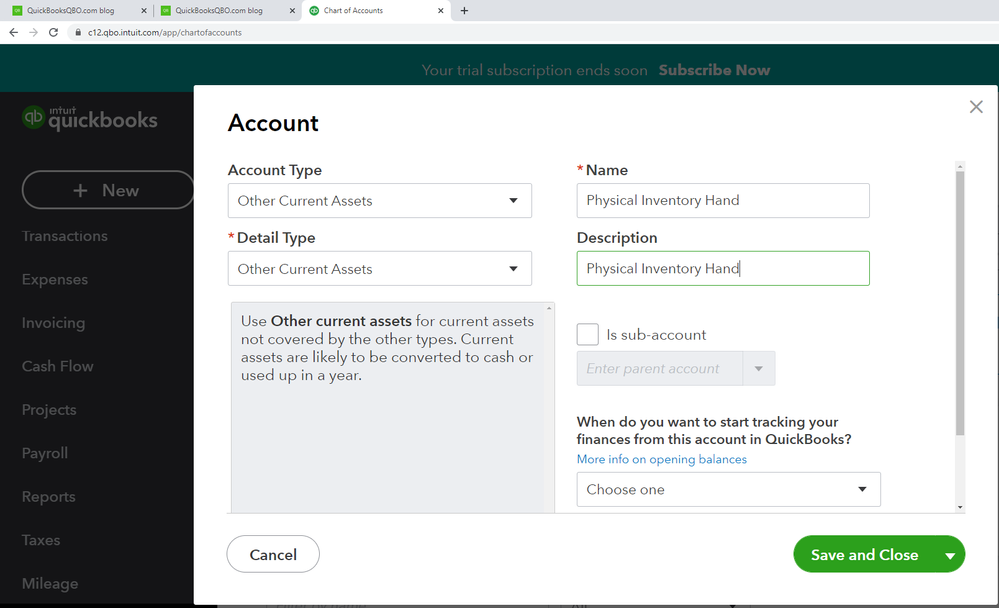Click the browser address bar URL
This screenshot has height=608, width=999.
pyautogui.click(x=164, y=33)
